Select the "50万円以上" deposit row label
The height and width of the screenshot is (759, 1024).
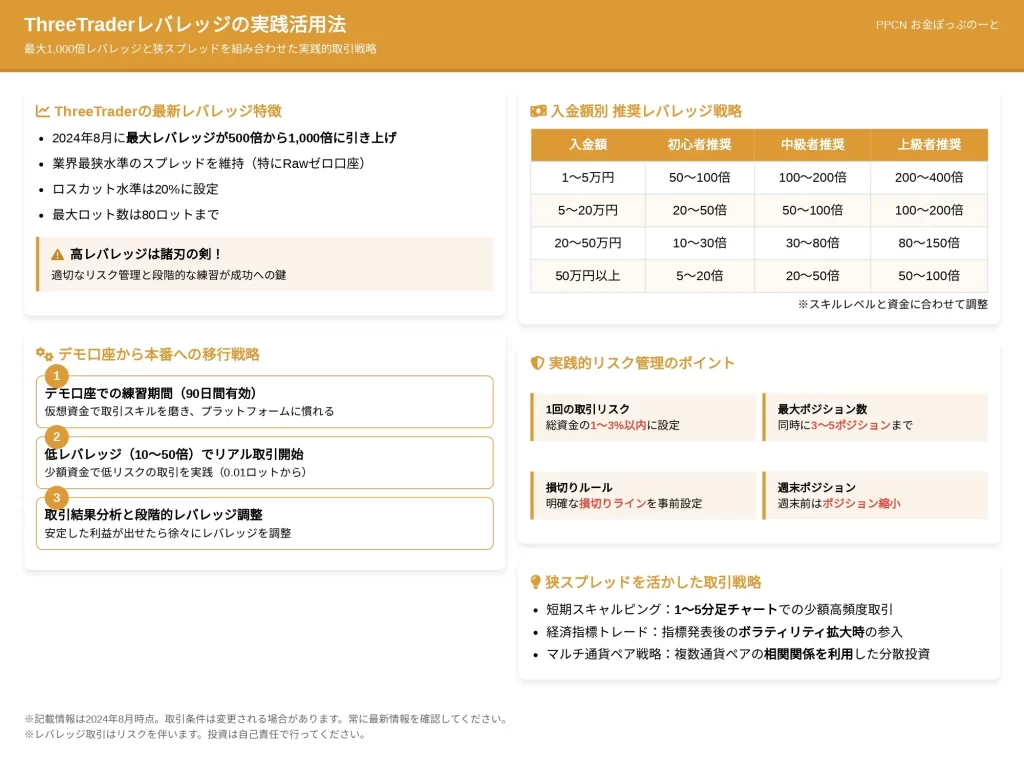[588, 276]
